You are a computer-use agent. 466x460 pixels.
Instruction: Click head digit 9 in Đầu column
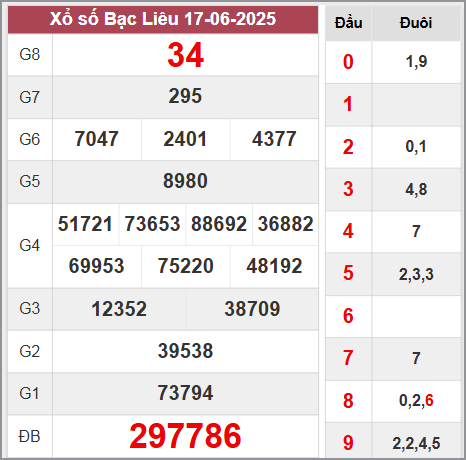click(x=348, y=443)
